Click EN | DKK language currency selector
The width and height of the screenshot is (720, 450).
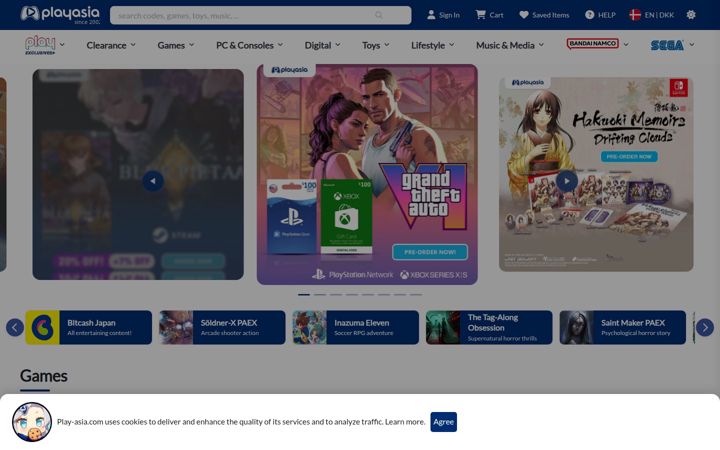click(x=659, y=15)
